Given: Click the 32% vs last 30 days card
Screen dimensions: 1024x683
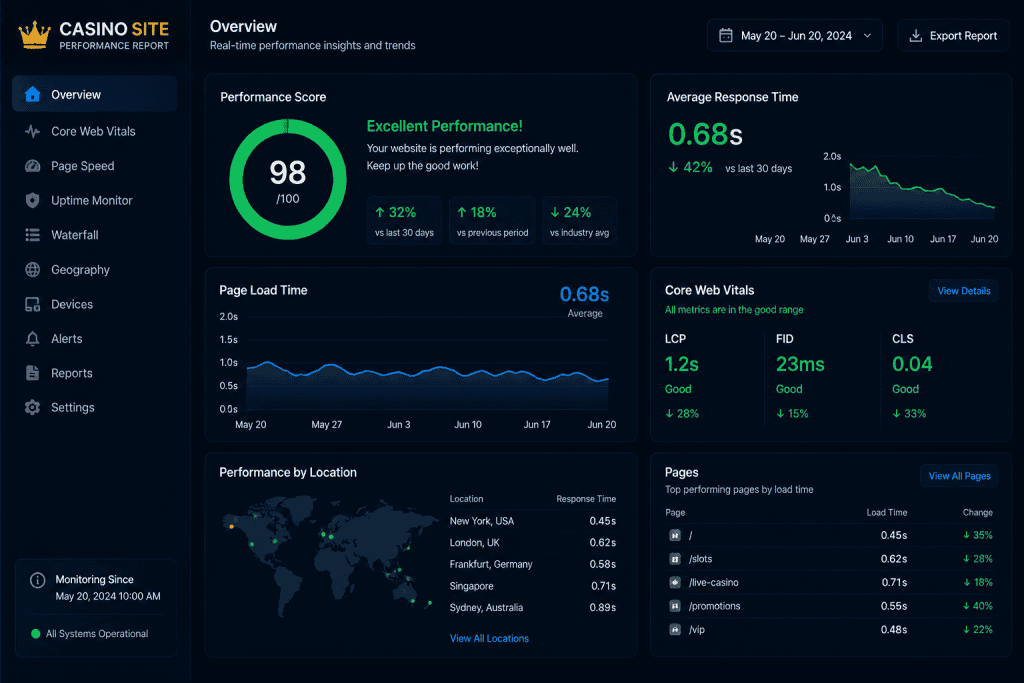Looking at the screenshot, I should 404,221.
